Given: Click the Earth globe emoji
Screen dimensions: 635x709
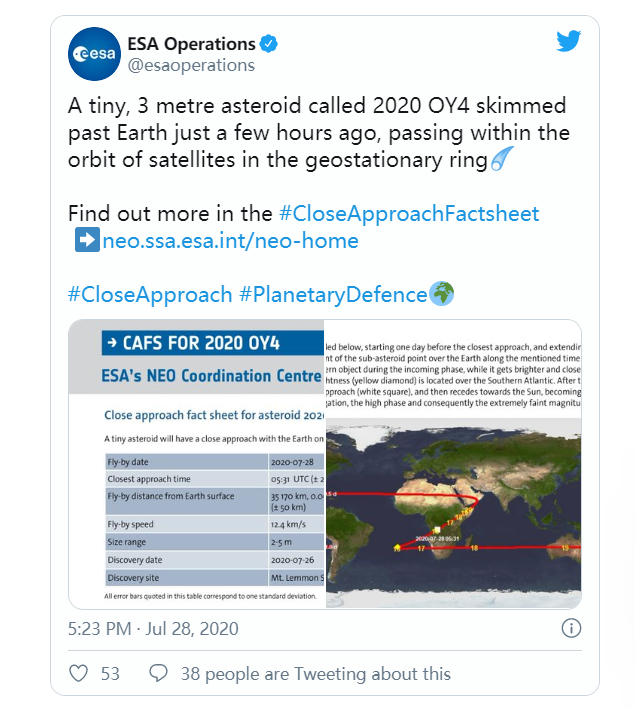Looking at the screenshot, I should tap(442, 294).
